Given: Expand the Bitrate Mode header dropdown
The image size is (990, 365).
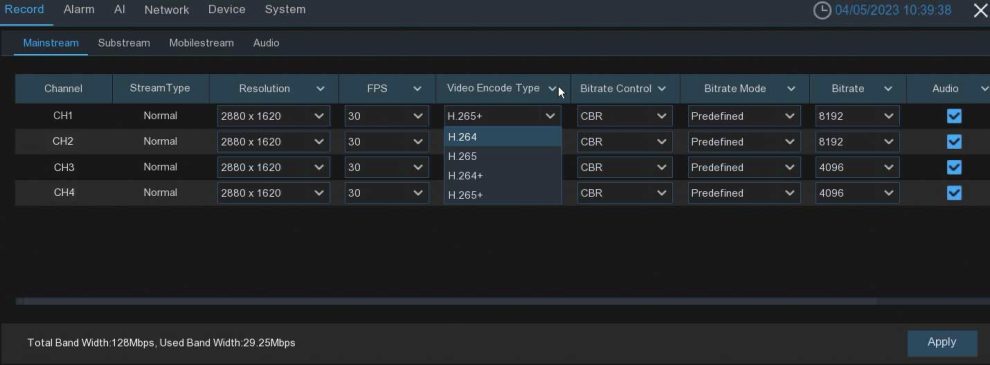Looking at the screenshot, I should click(x=791, y=89).
